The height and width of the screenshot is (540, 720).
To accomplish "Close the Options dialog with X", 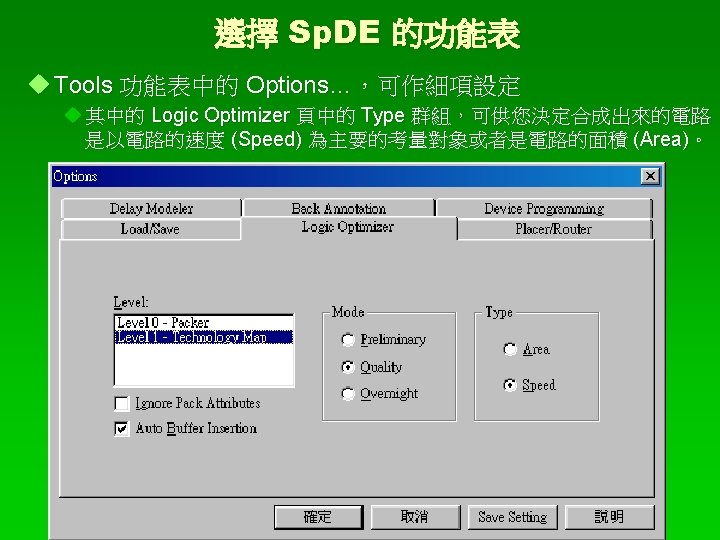I will pos(650,176).
